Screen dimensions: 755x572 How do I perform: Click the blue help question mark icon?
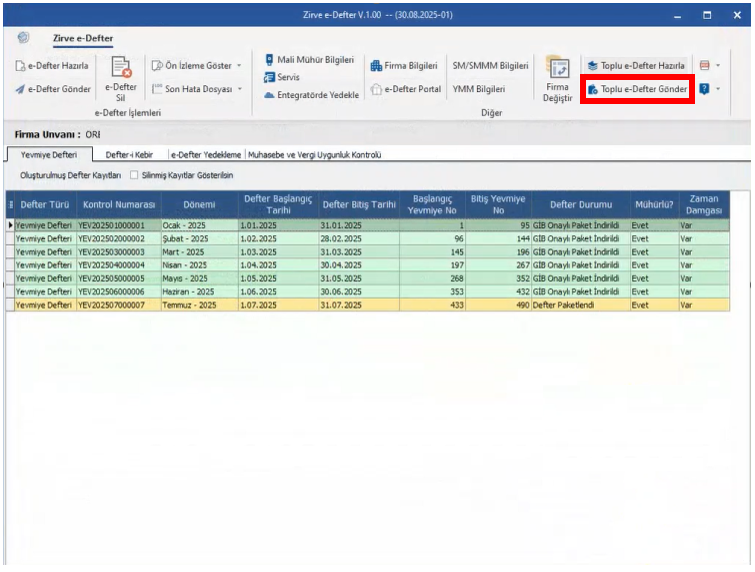(704, 89)
